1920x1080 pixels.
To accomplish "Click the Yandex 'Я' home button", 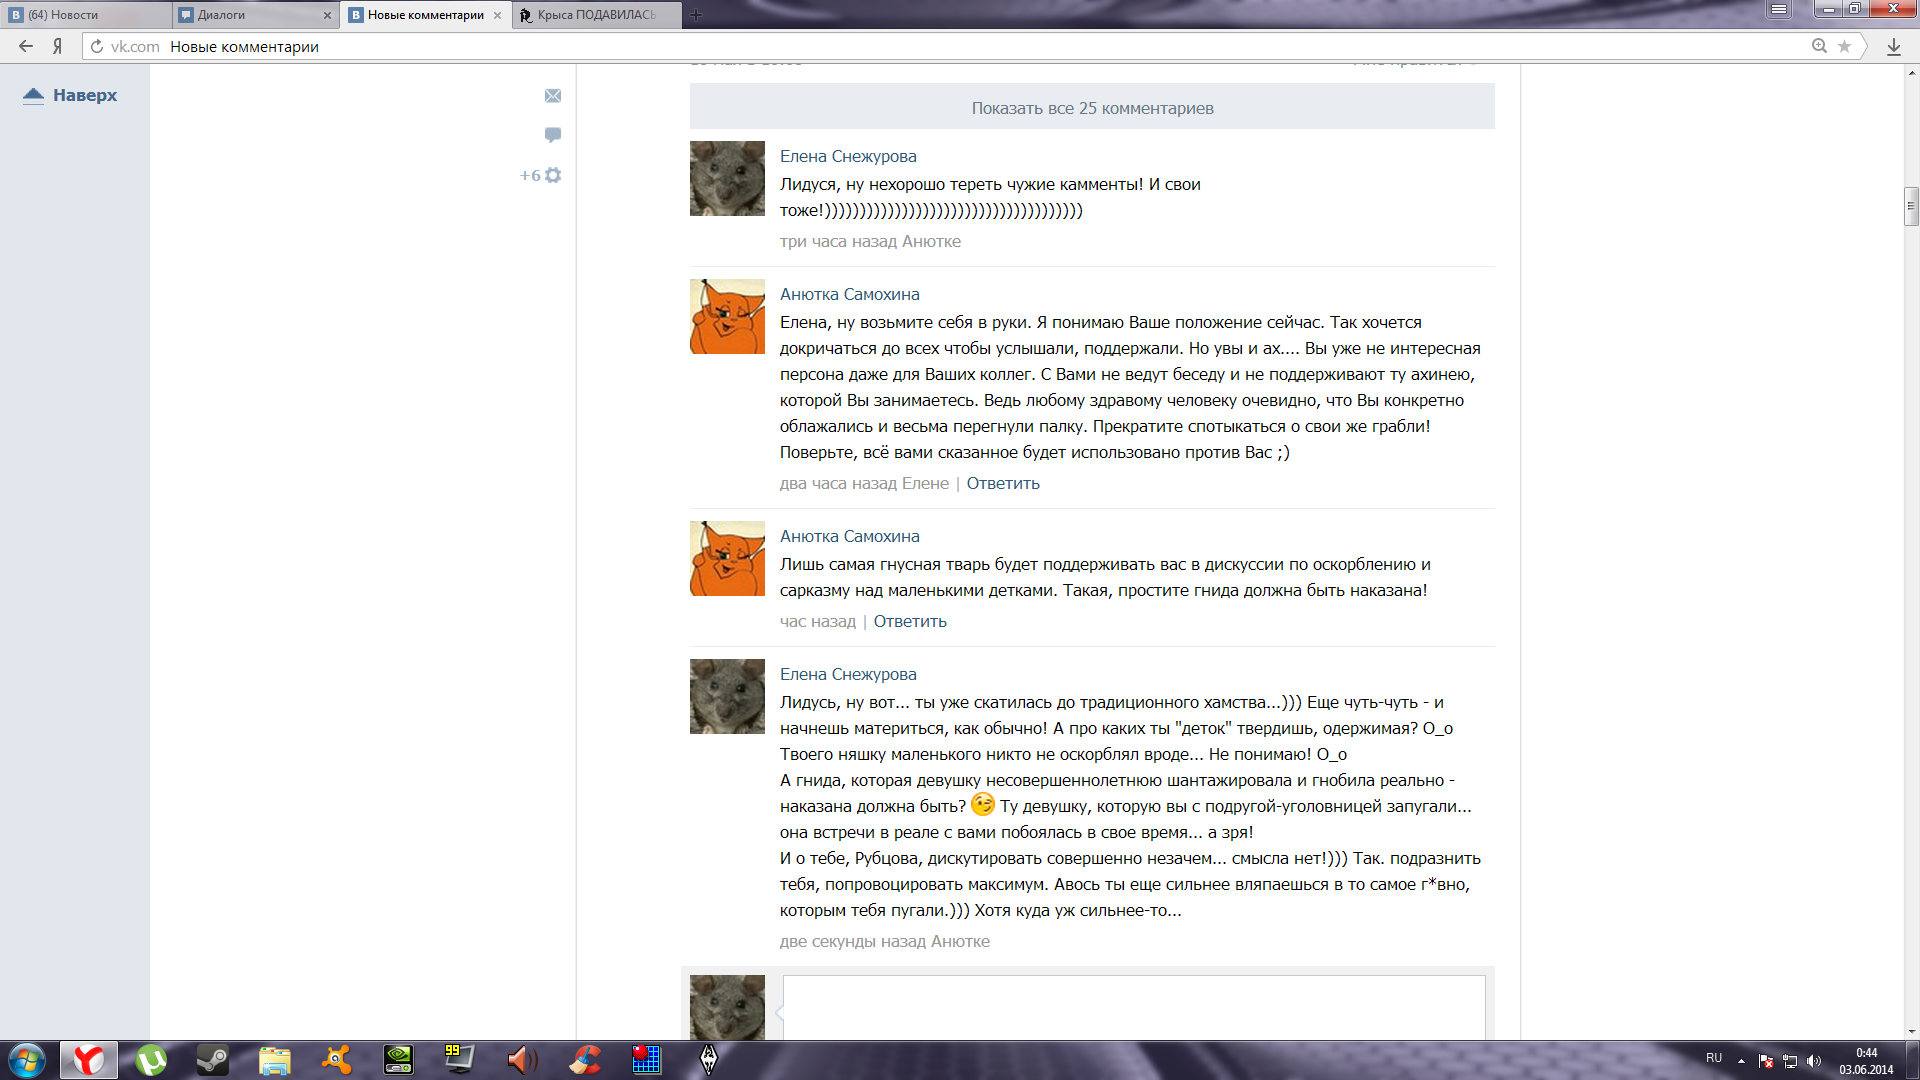I will click(x=58, y=46).
